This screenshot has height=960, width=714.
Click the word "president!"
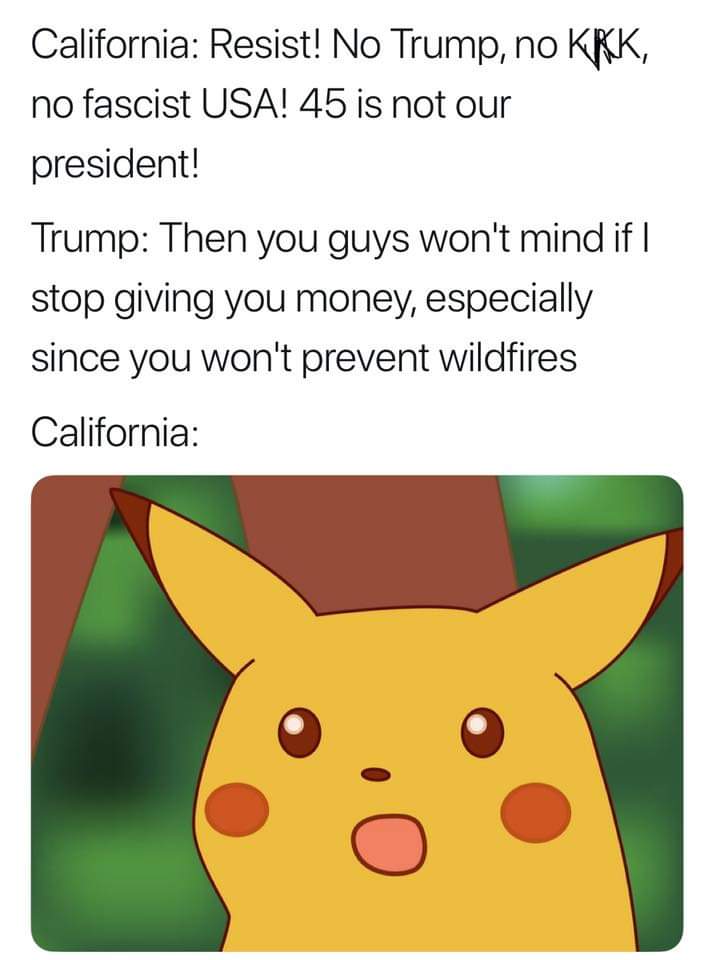coord(115,165)
